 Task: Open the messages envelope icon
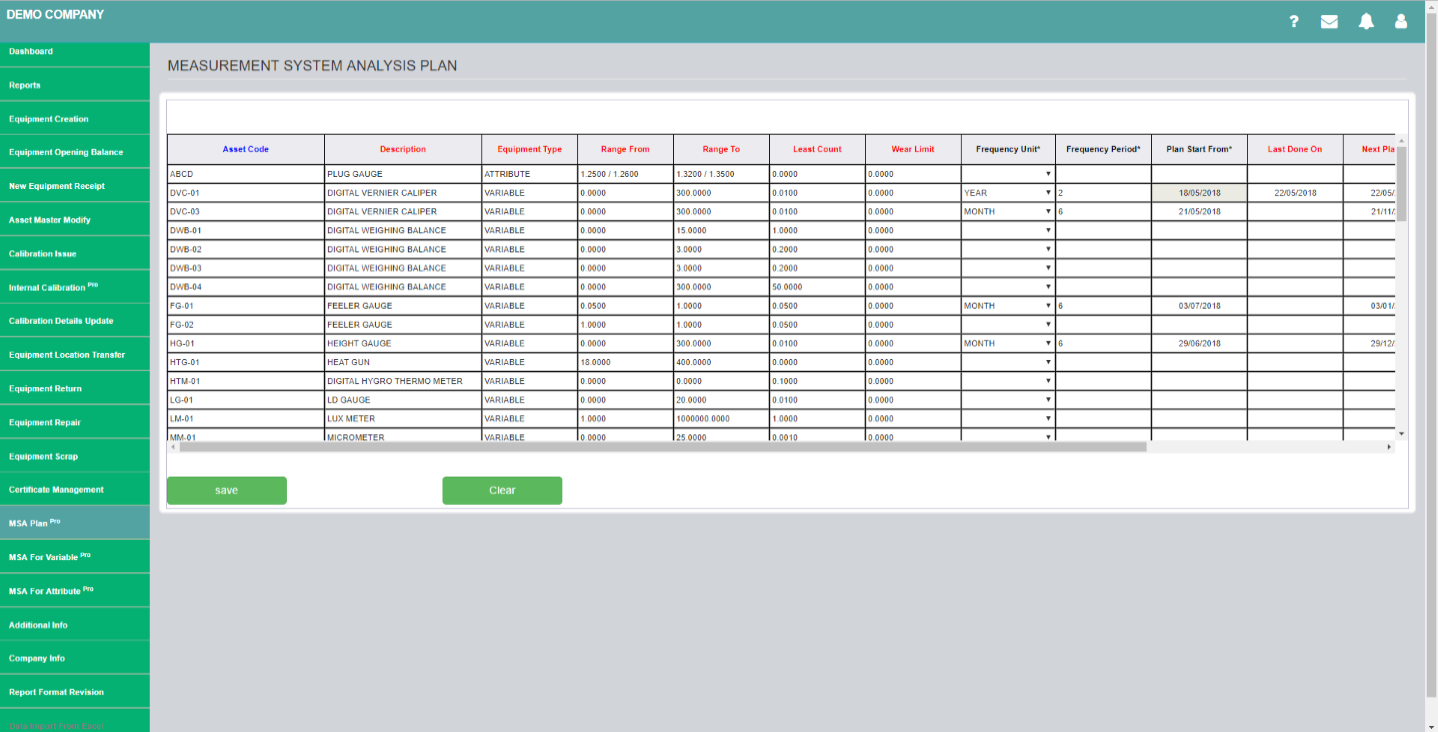[1329, 21]
